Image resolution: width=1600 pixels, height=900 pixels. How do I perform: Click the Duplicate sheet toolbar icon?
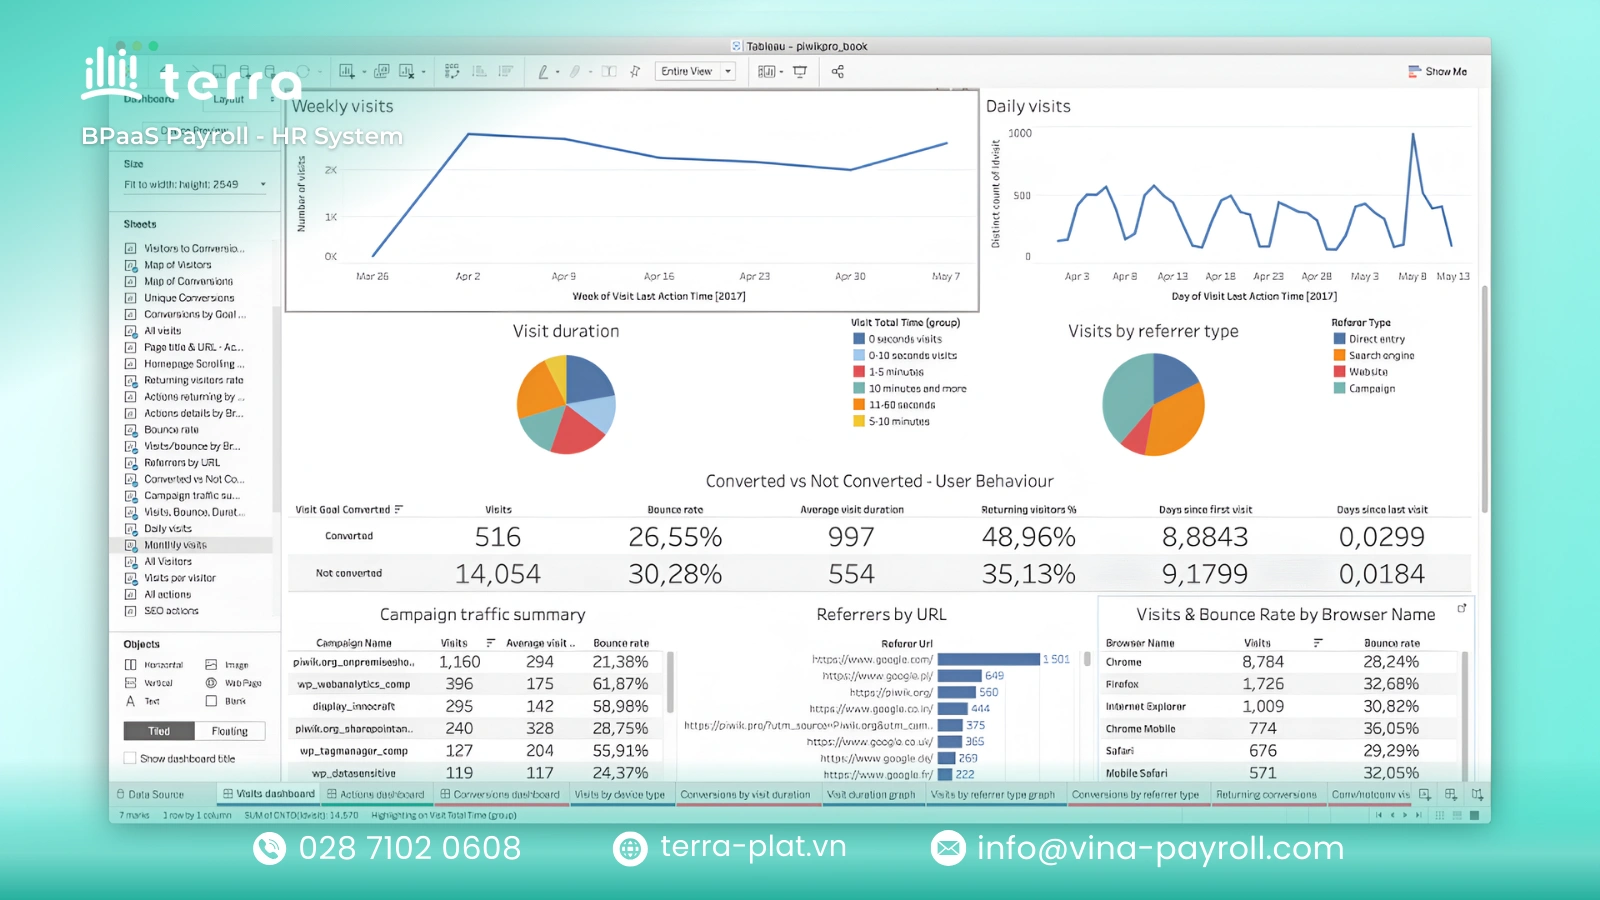[382, 71]
